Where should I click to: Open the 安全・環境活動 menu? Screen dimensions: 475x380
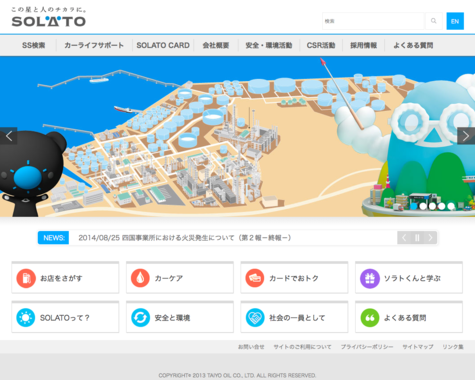(269, 45)
